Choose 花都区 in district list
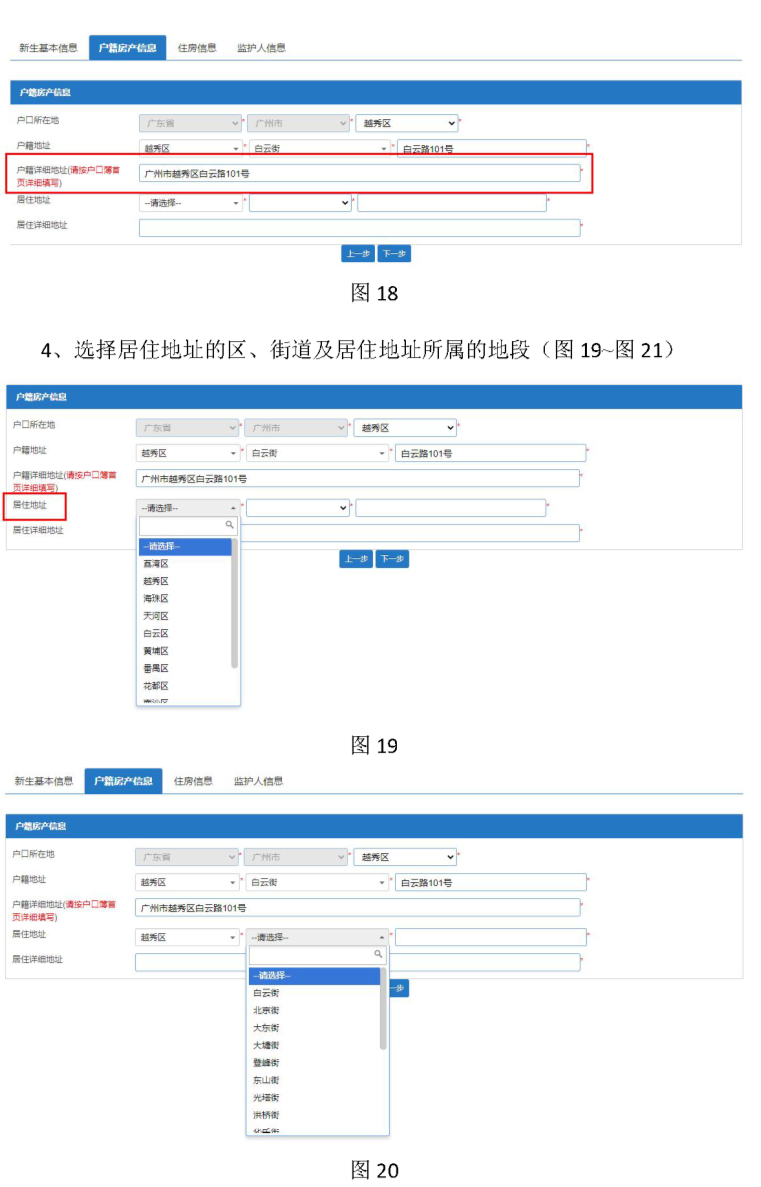This screenshot has width=761, height=1187. pos(185,686)
